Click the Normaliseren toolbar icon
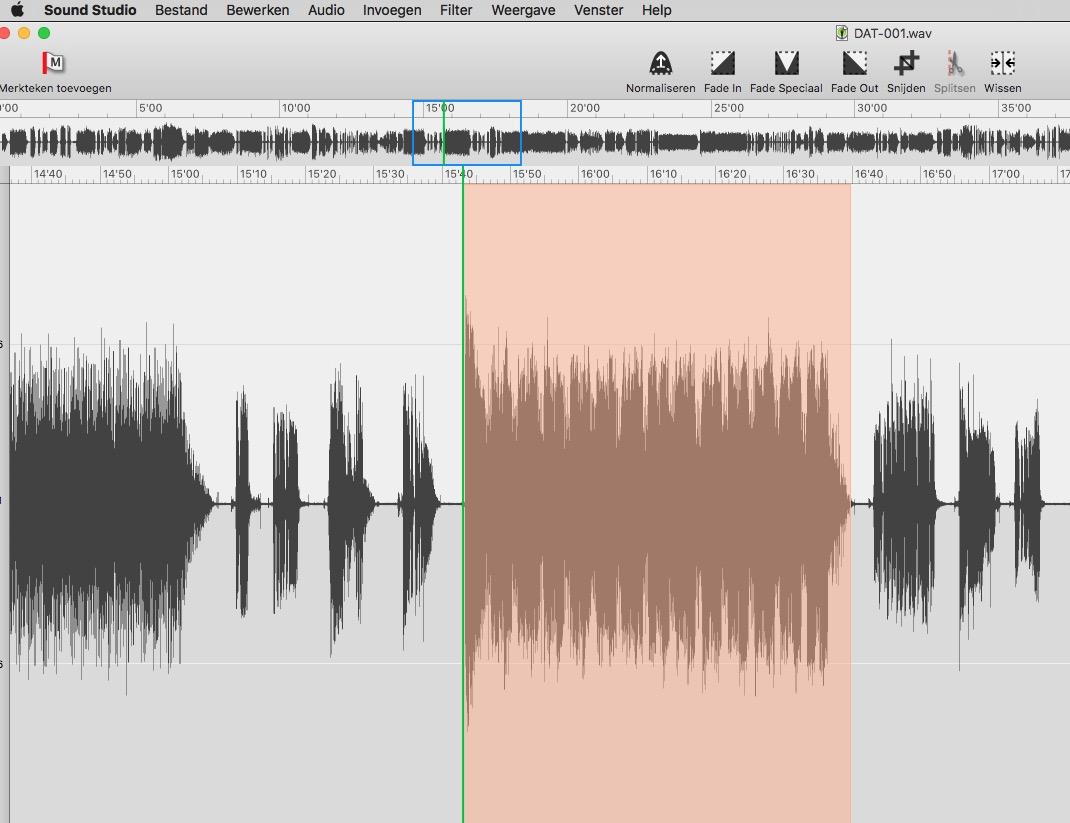Image resolution: width=1070 pixels, height=823 pixels. 660,64
